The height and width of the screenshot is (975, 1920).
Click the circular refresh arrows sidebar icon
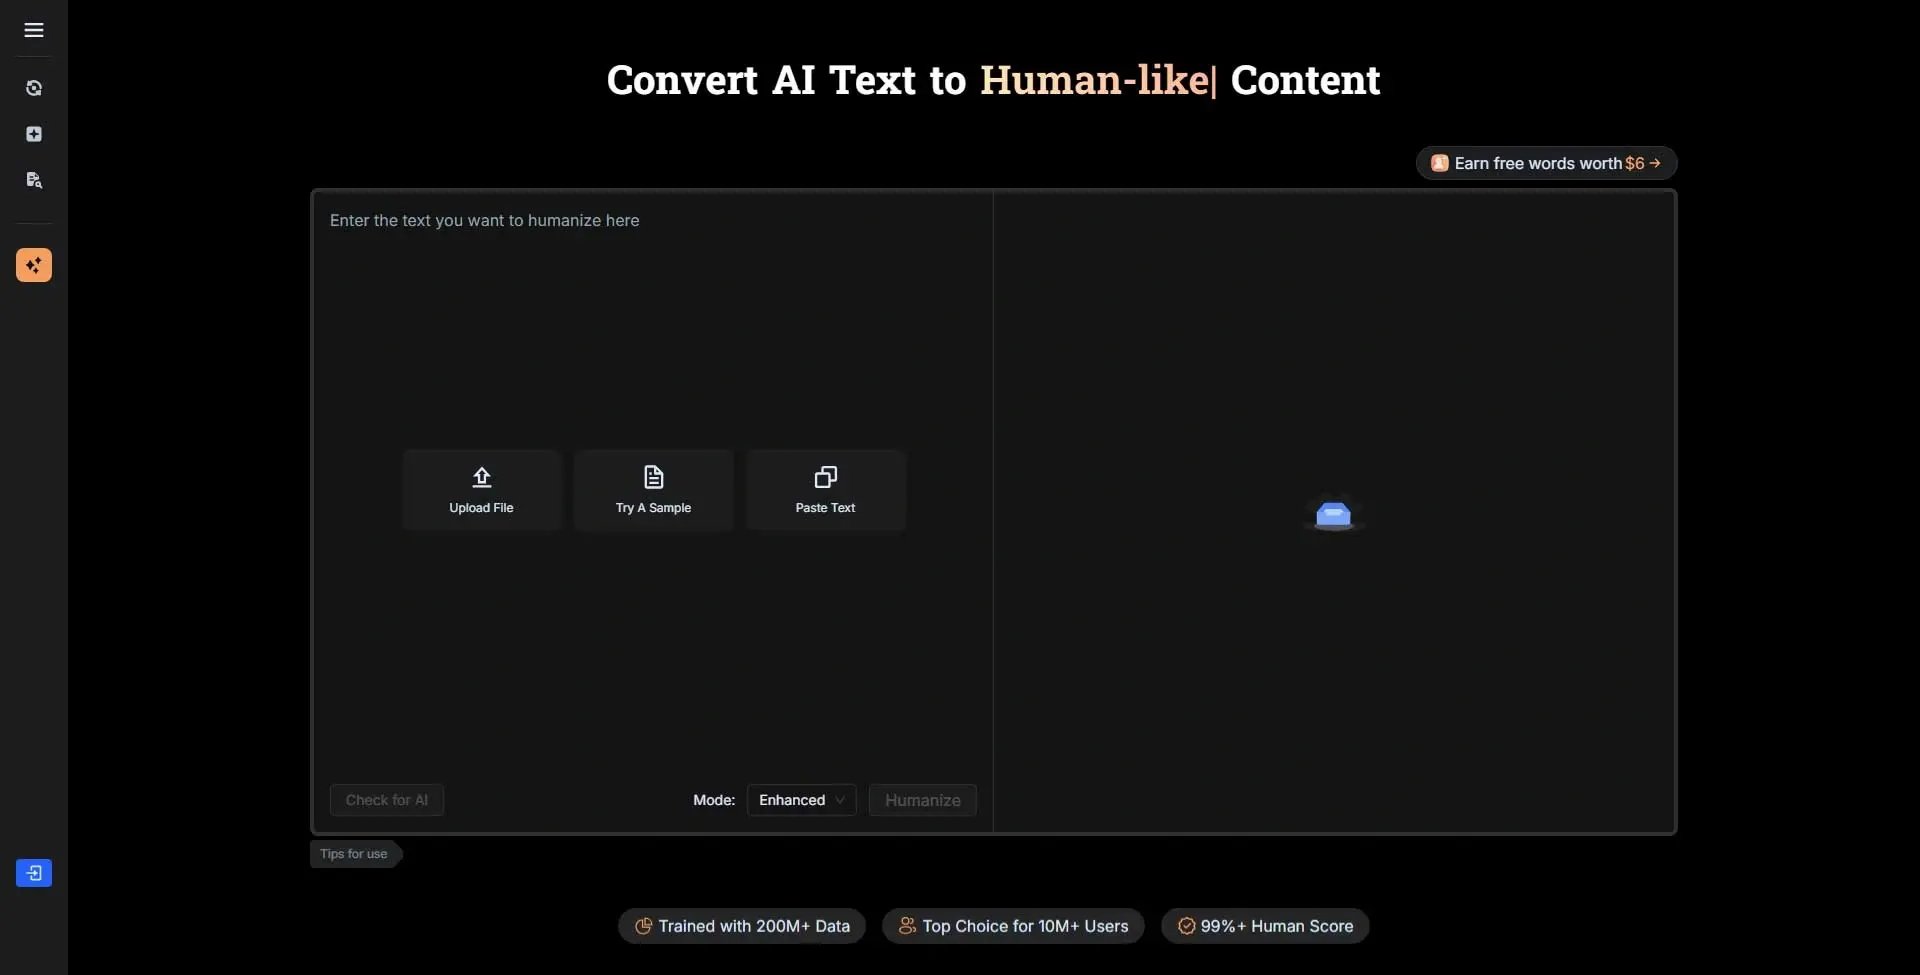[x=34, y=88]
